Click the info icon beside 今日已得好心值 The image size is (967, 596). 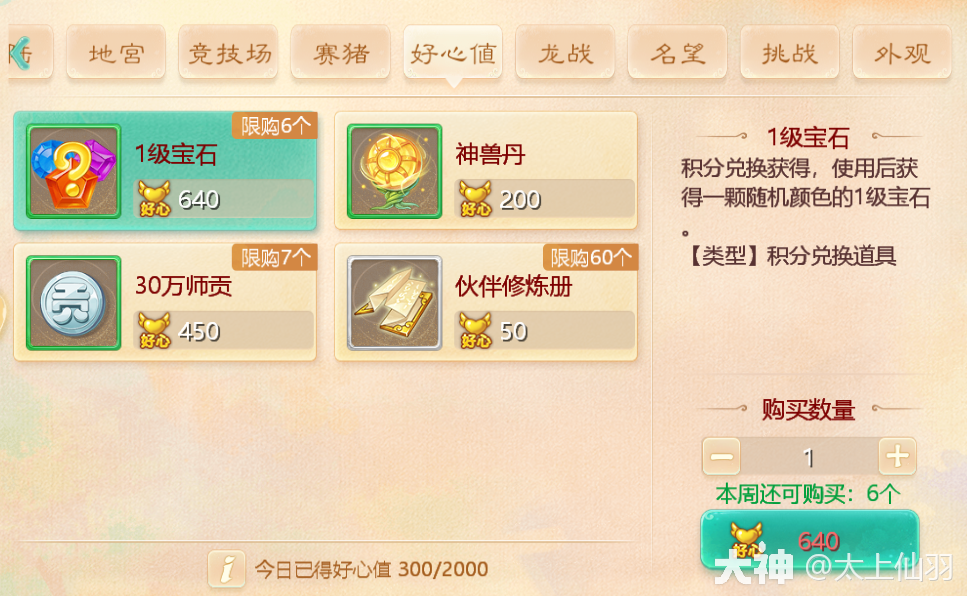(x=226, y=568)
